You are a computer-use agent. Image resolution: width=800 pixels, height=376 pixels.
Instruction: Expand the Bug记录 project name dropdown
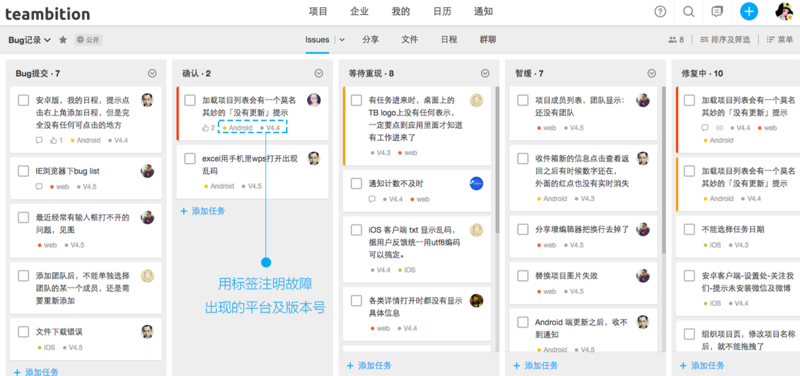[x=30, y=40]
